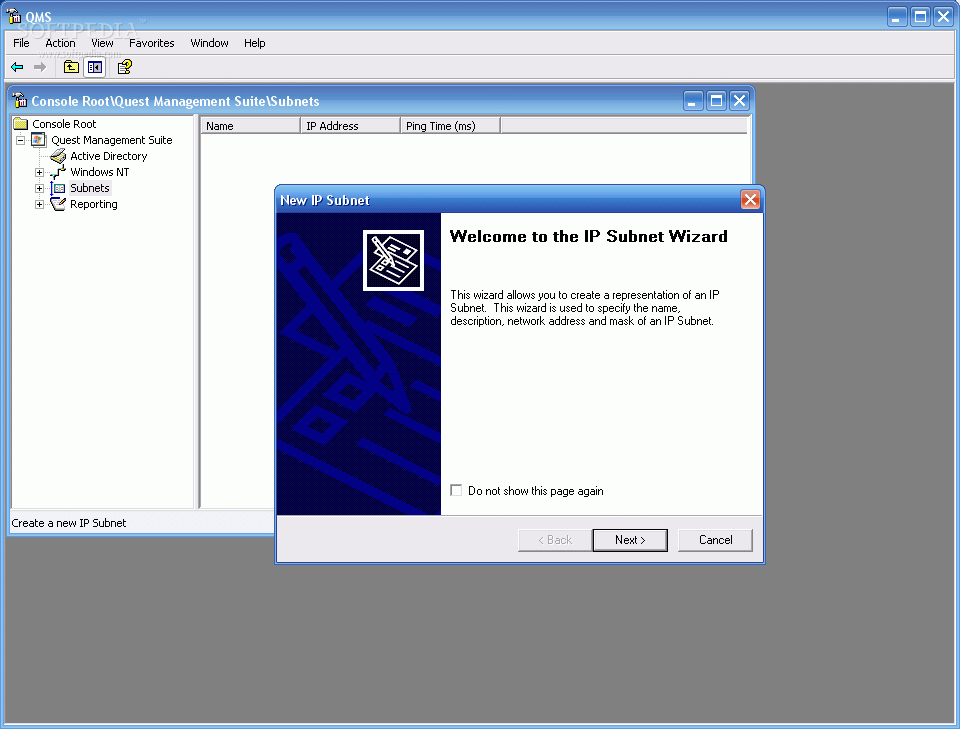Click the Forward arrow toolbar icon
960x729 pixels.
point(40,67)
